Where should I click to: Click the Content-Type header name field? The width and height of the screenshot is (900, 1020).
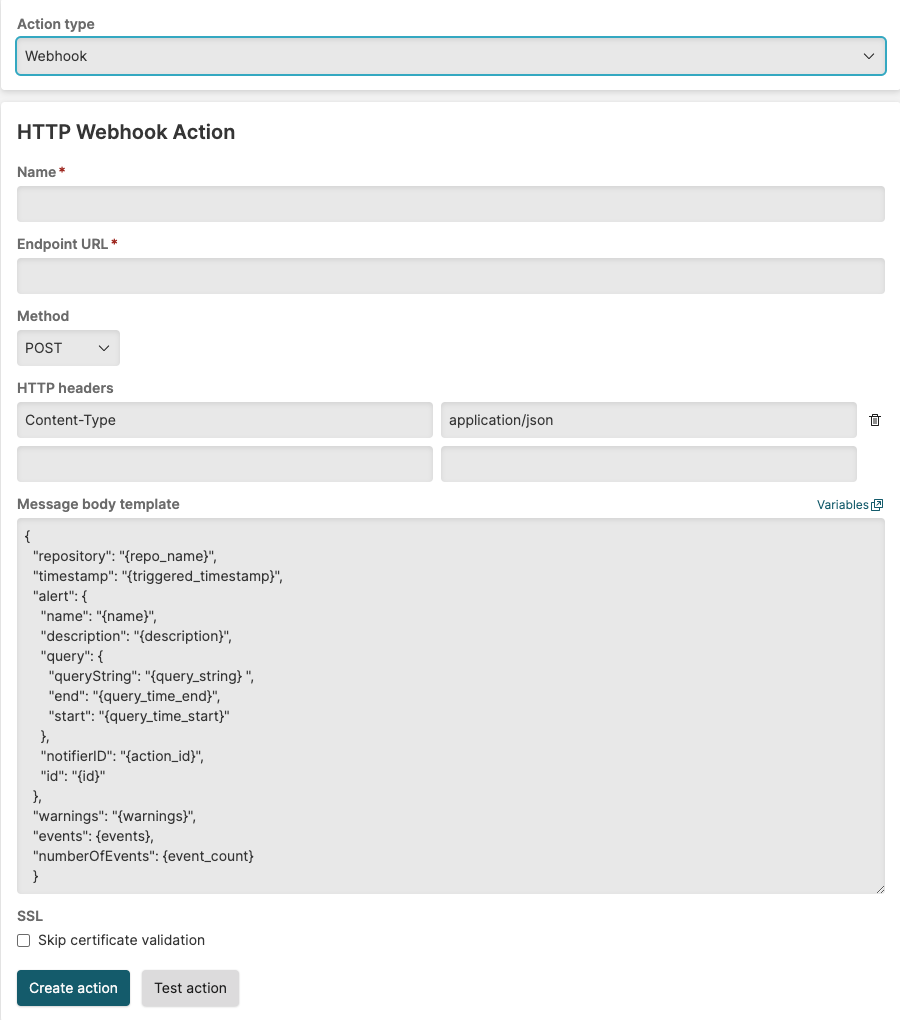224,420
